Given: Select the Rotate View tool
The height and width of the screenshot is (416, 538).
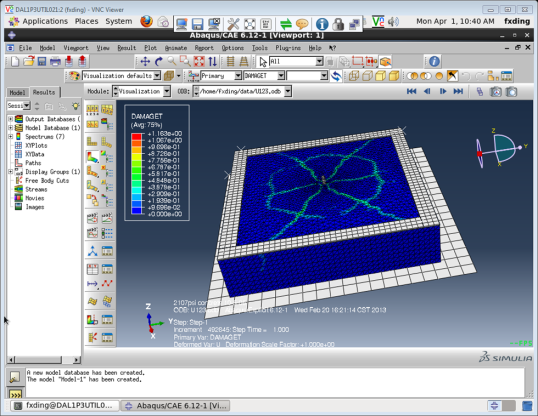Looking at the screenshot, I should tap(159, 61).
